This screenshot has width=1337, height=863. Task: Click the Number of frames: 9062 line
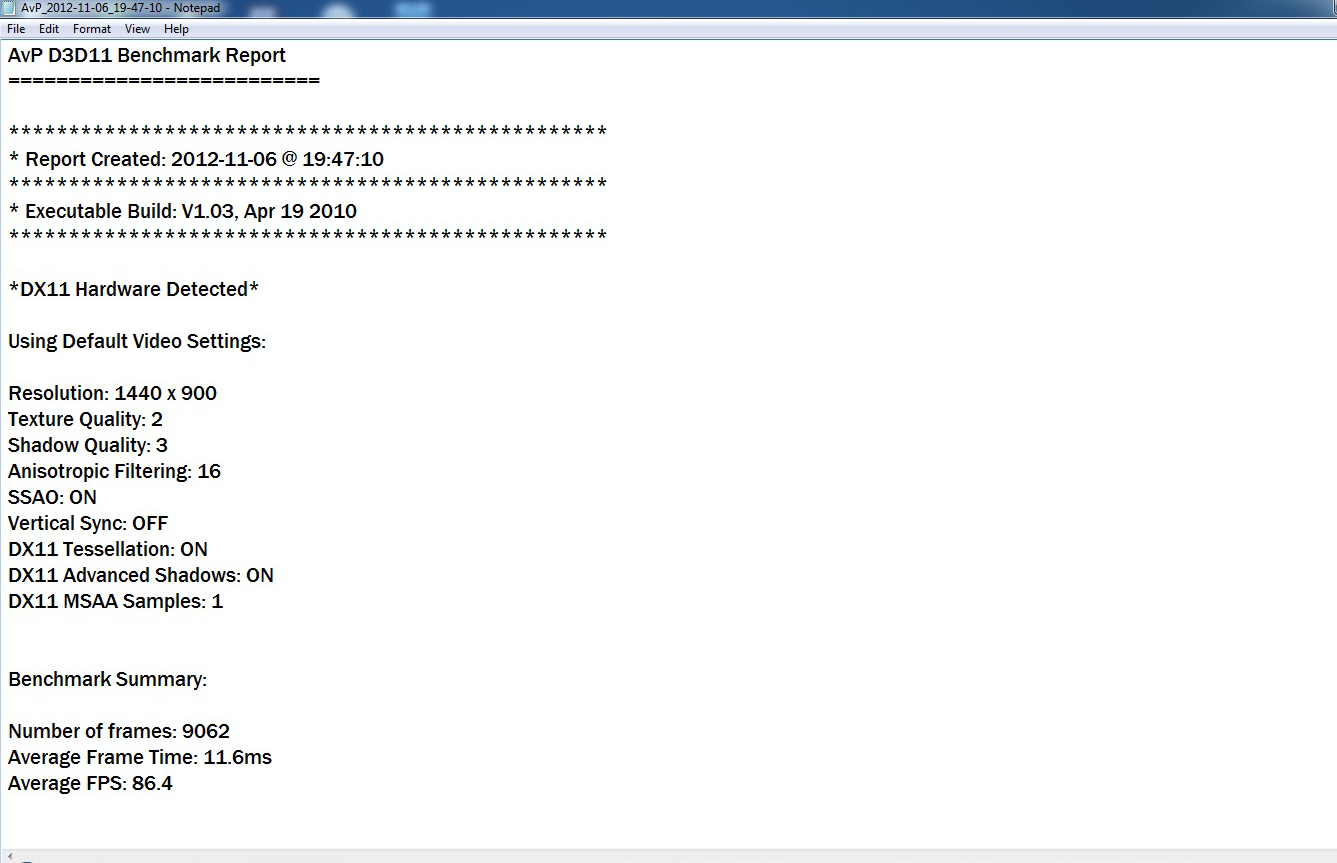click(119, 731)
